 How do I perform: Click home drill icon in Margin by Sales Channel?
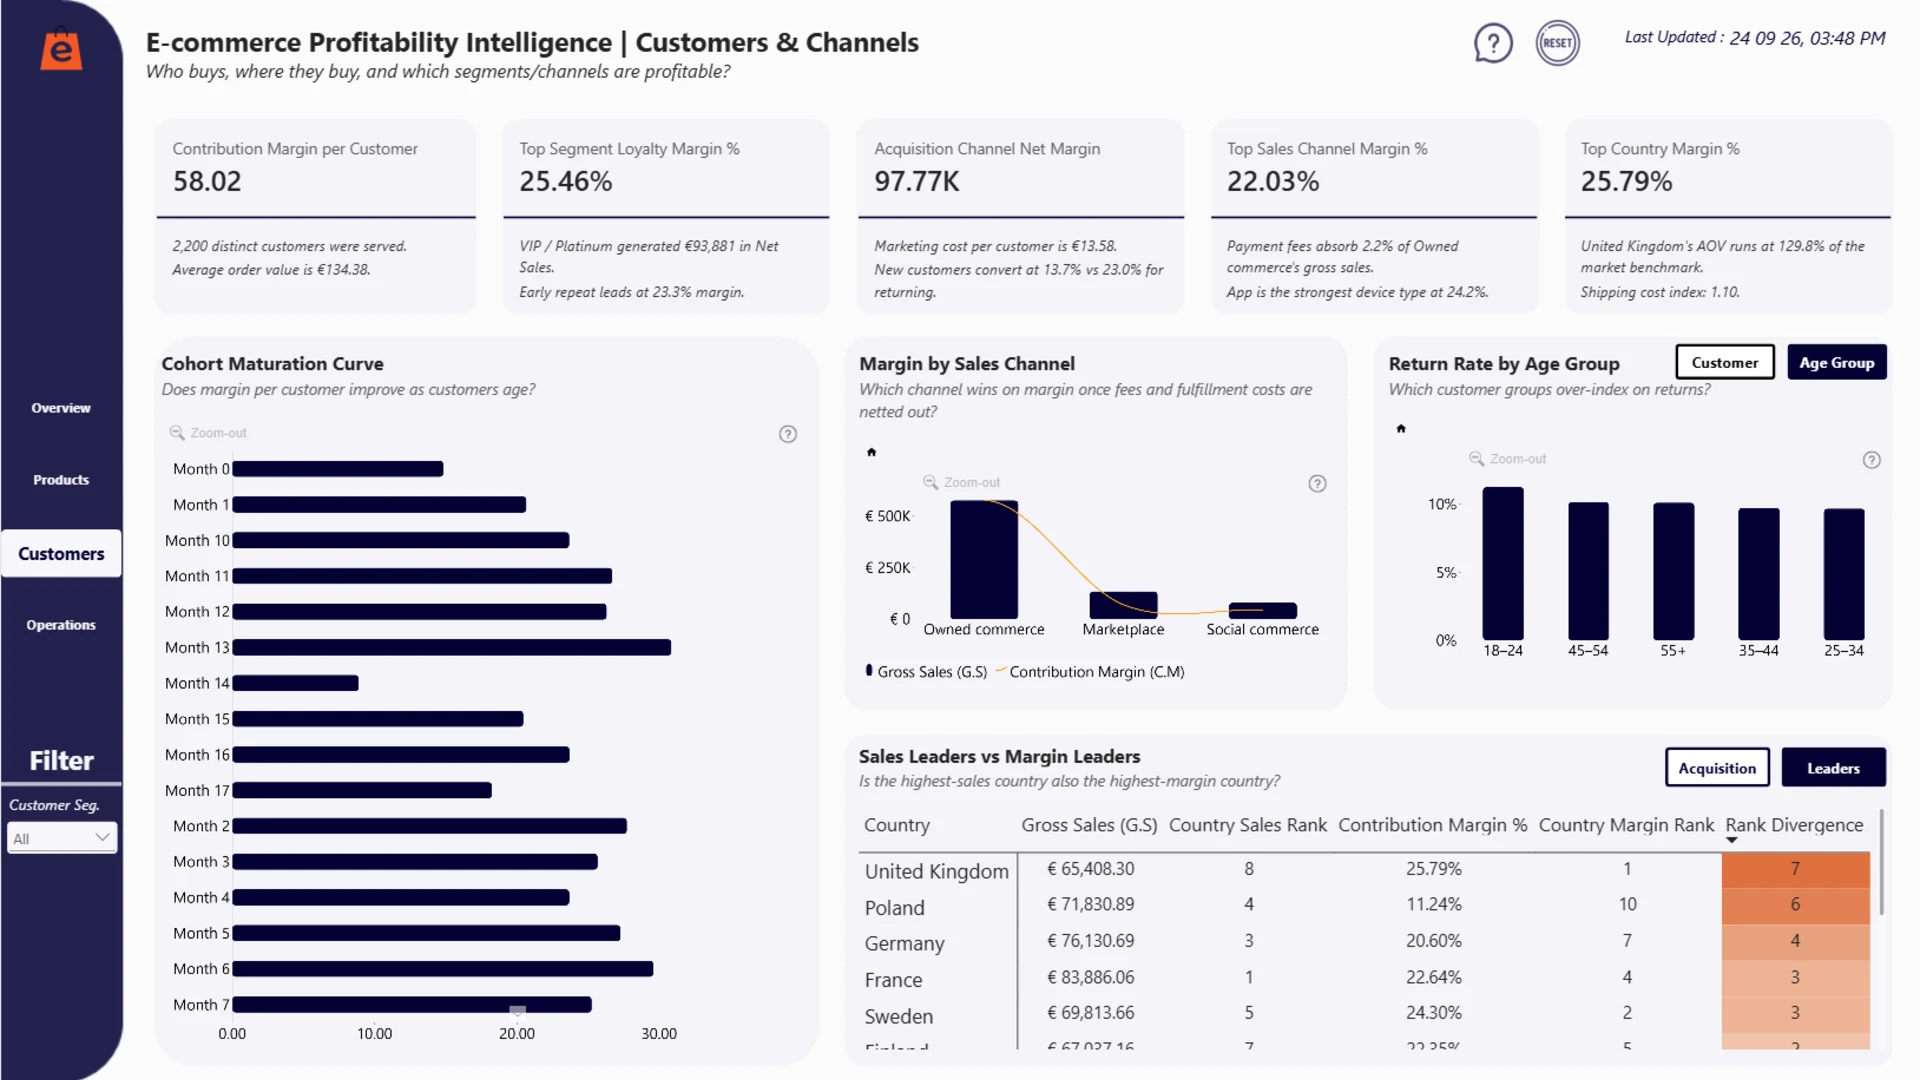(871, 452)
